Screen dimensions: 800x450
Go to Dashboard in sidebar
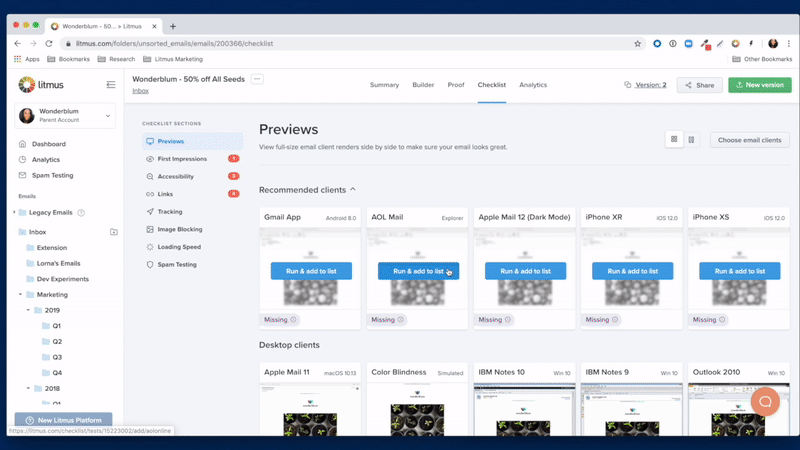48,144
